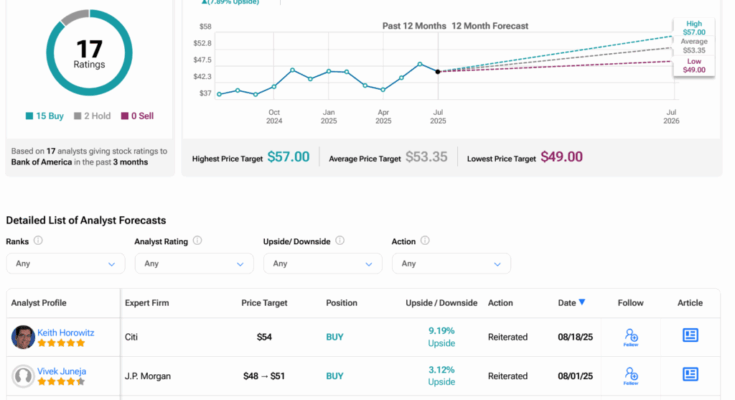This screenshot has height=400, width=735.
Task: Click the Price Target column header
Action: tap(264, 302)
